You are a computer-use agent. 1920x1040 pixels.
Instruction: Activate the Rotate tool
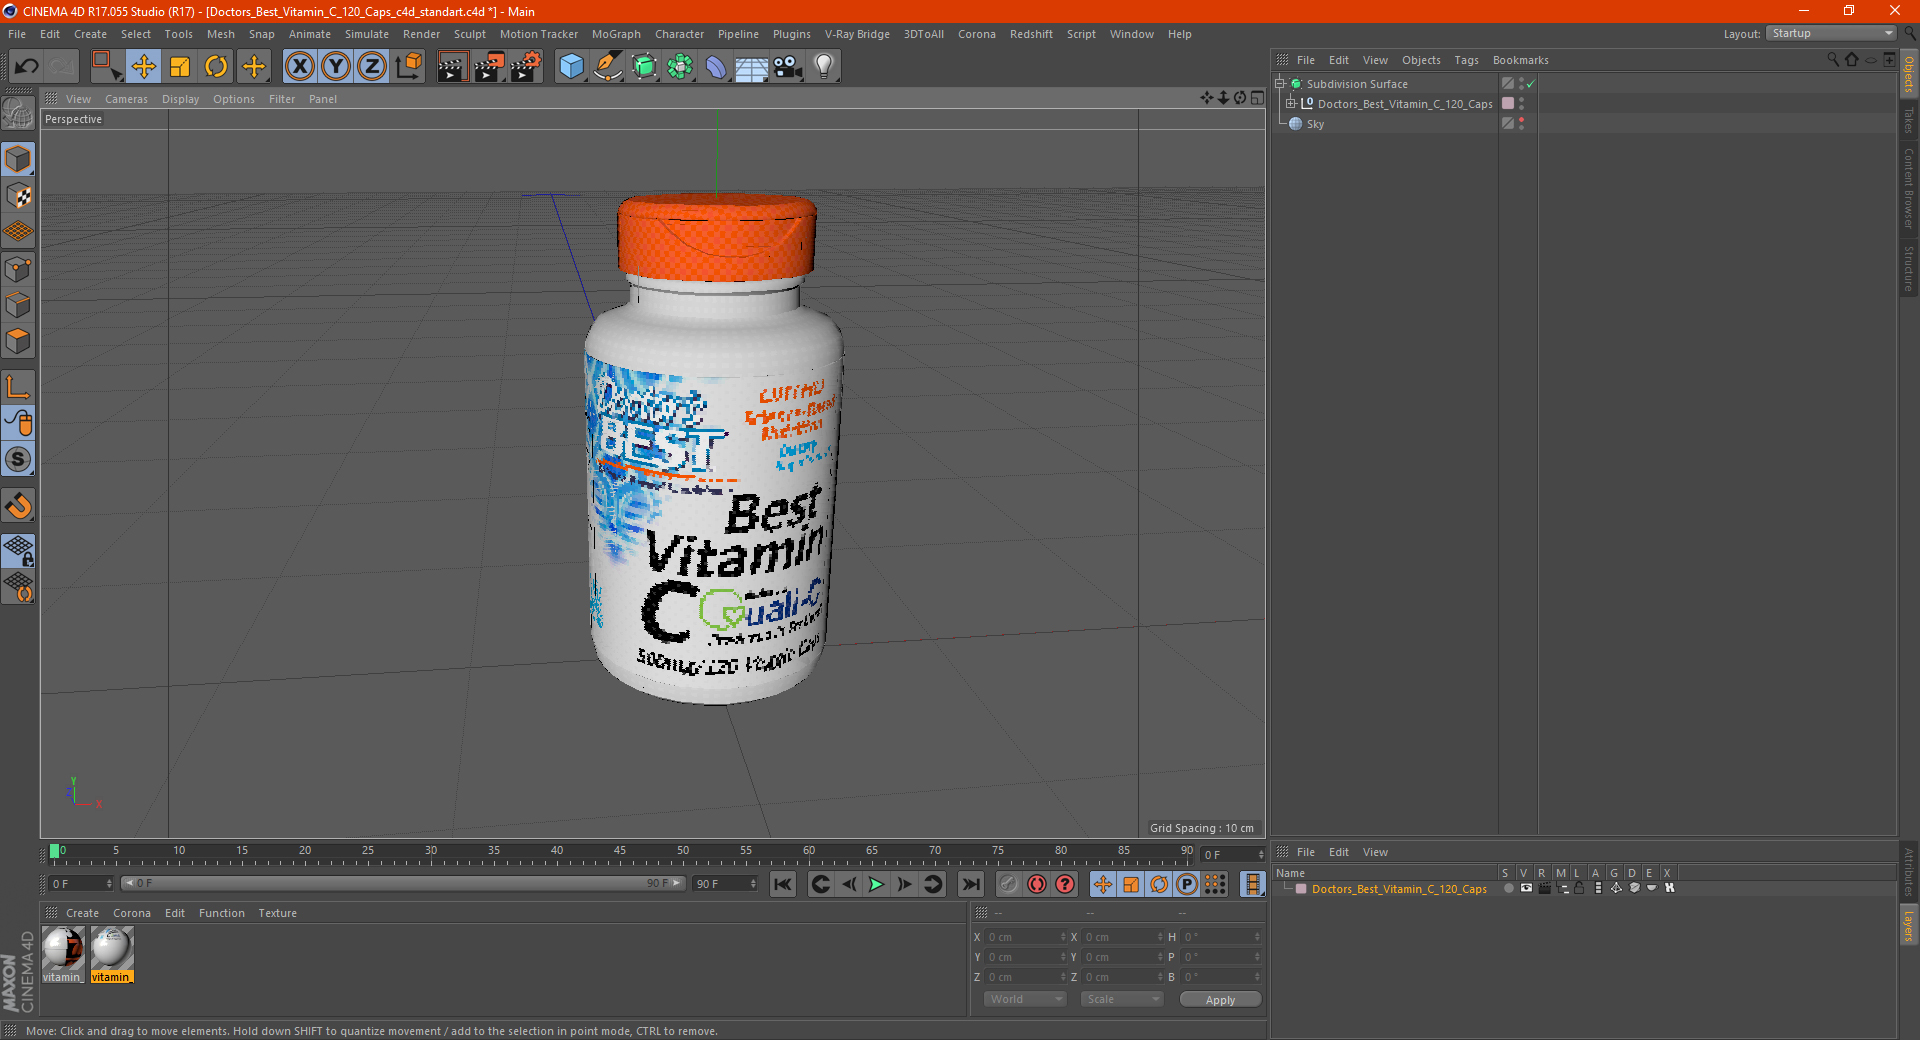216,67
